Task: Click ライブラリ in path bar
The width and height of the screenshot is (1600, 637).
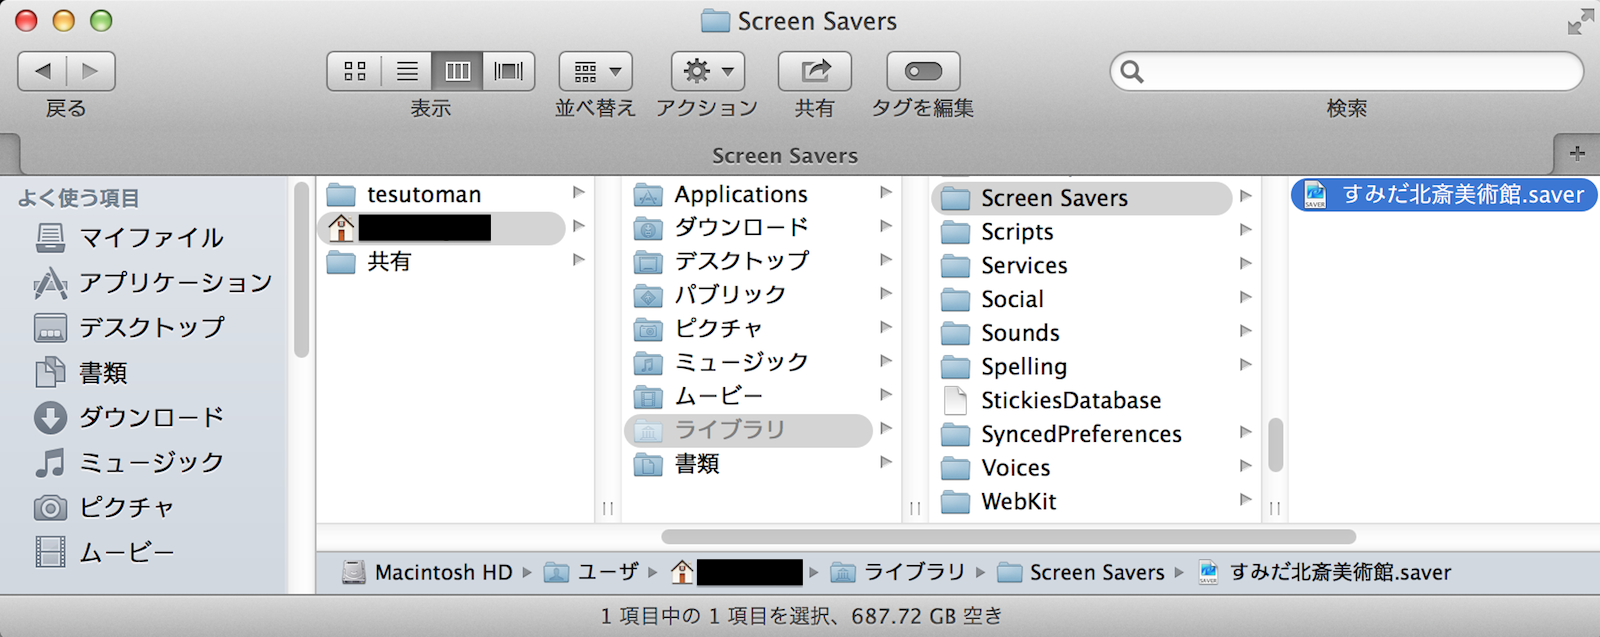Action: pyautogui.click(x=897, y=572)
